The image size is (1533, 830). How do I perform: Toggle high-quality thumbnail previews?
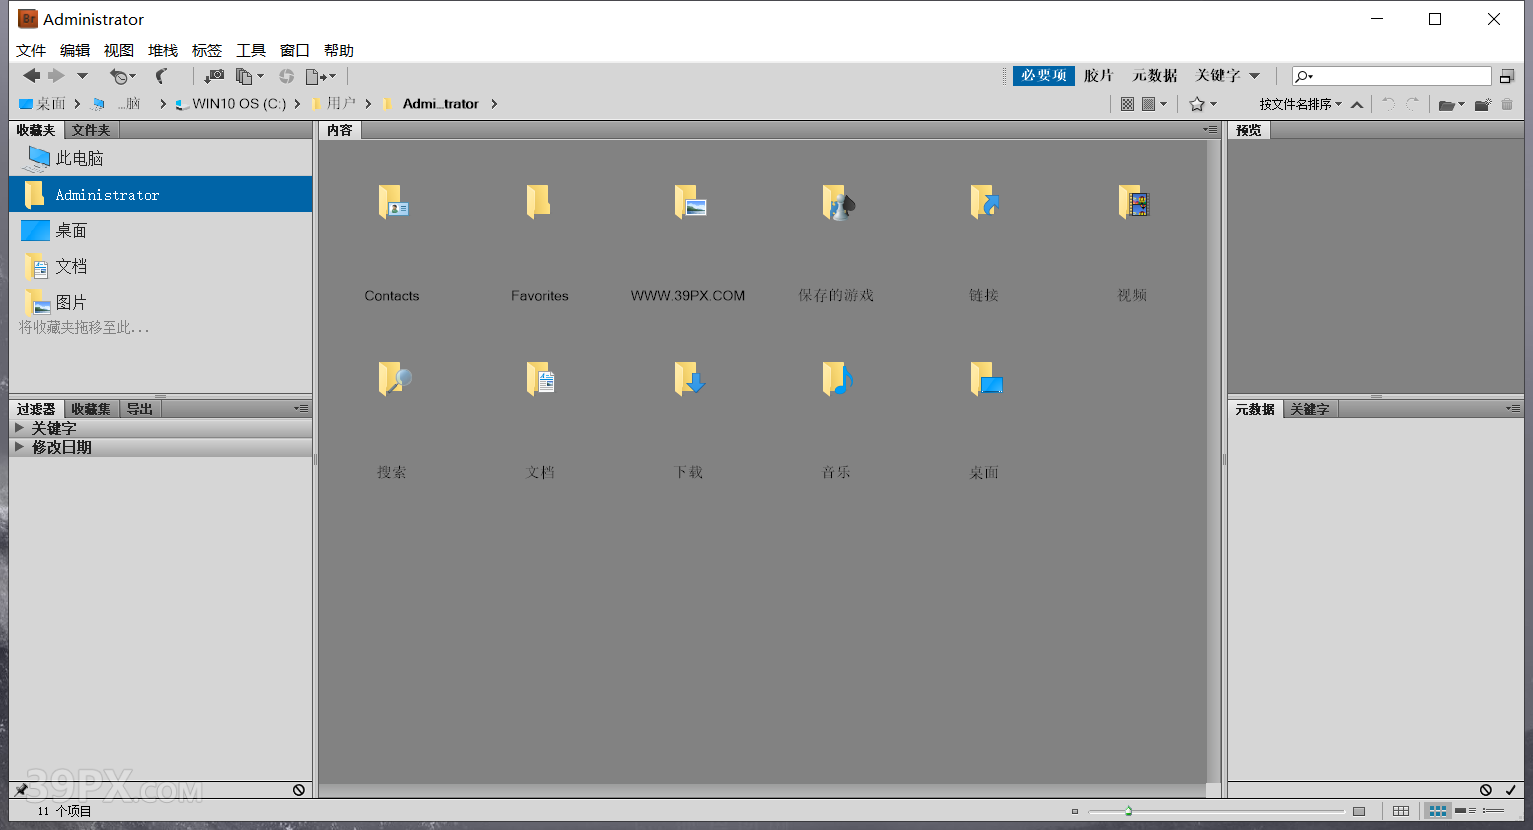(x=1148, y=104)
